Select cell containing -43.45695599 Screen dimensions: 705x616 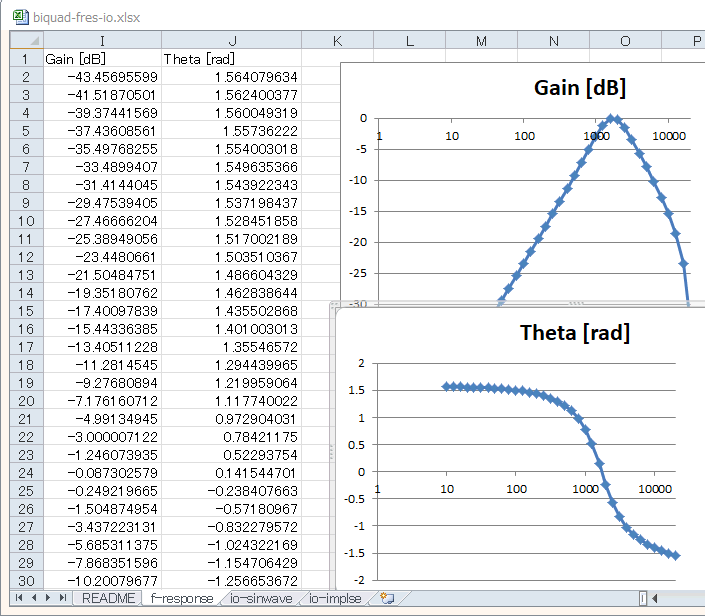[102, 76]
